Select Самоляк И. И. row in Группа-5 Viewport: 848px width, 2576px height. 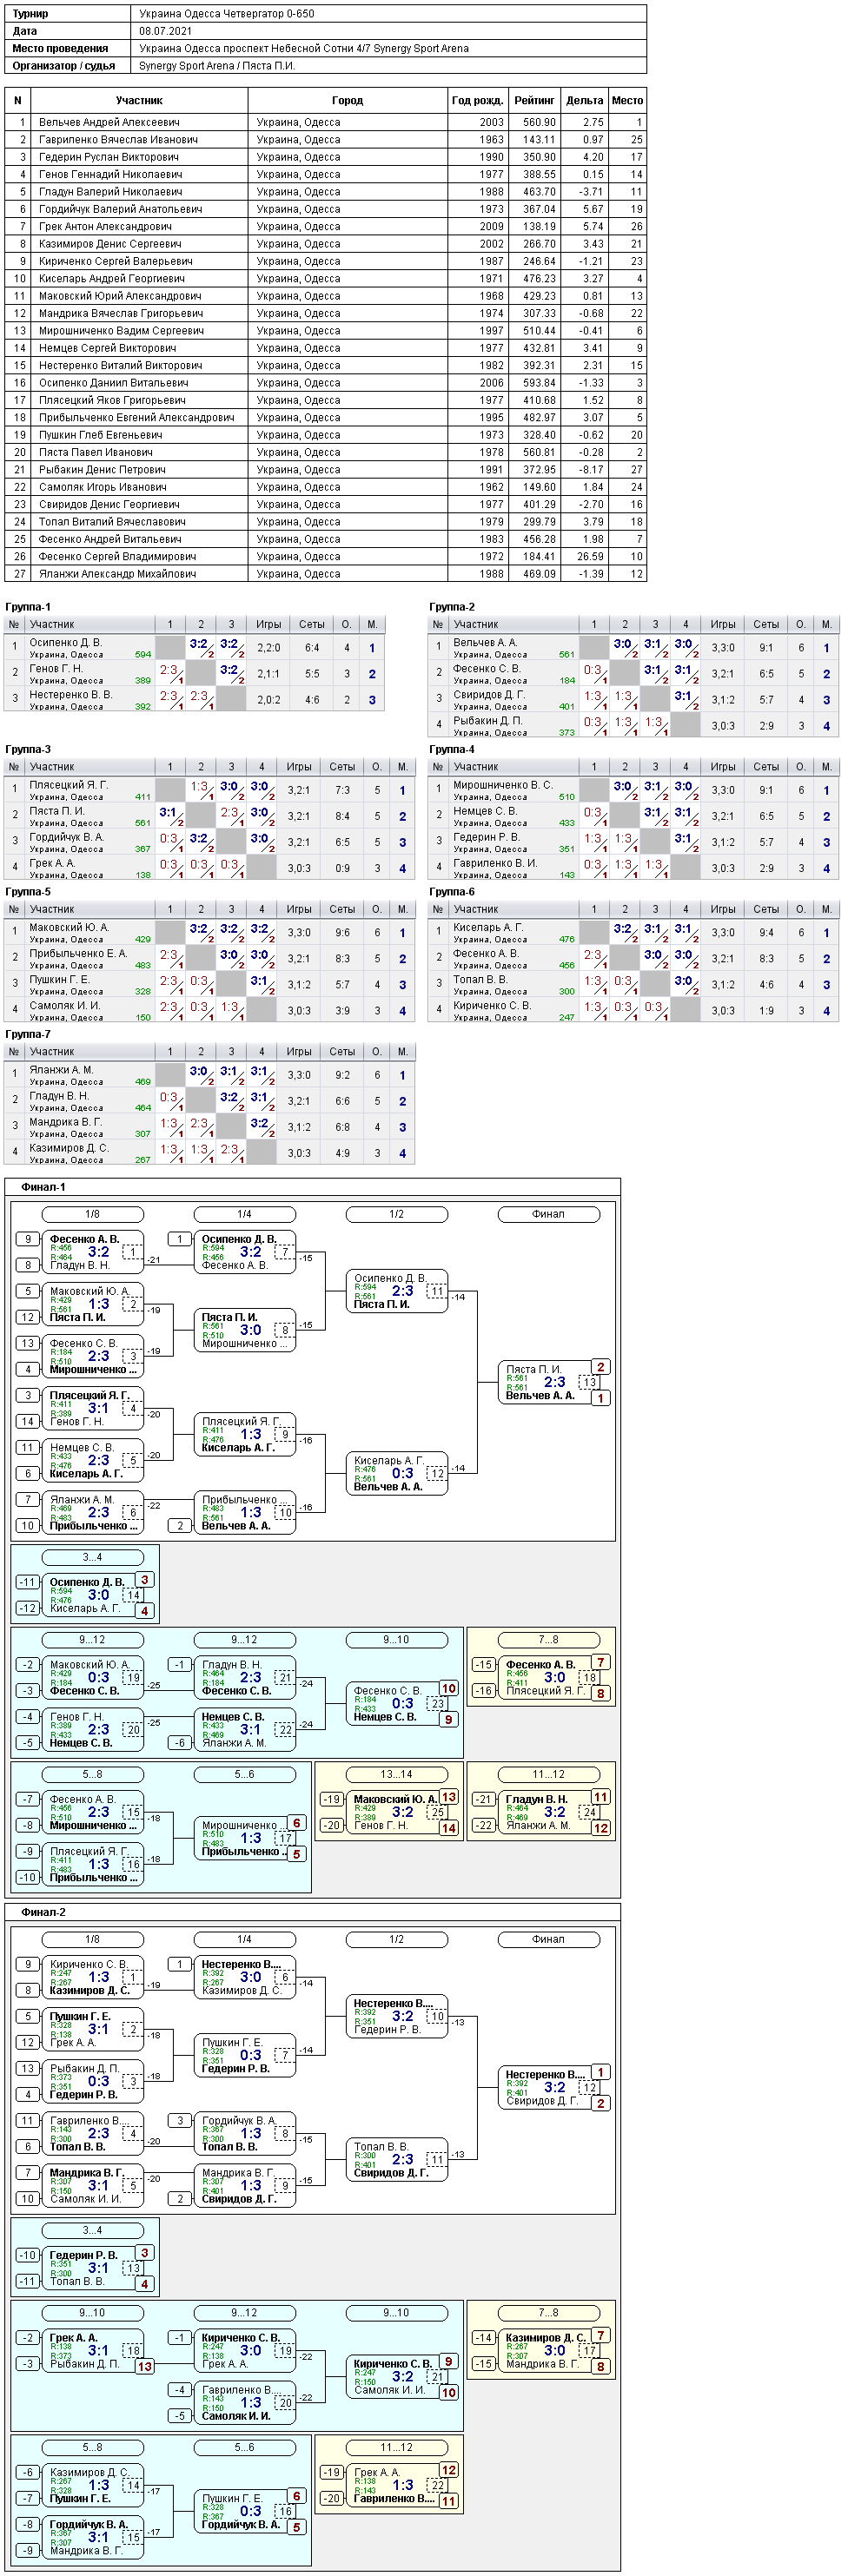[x=209, y=1010]
